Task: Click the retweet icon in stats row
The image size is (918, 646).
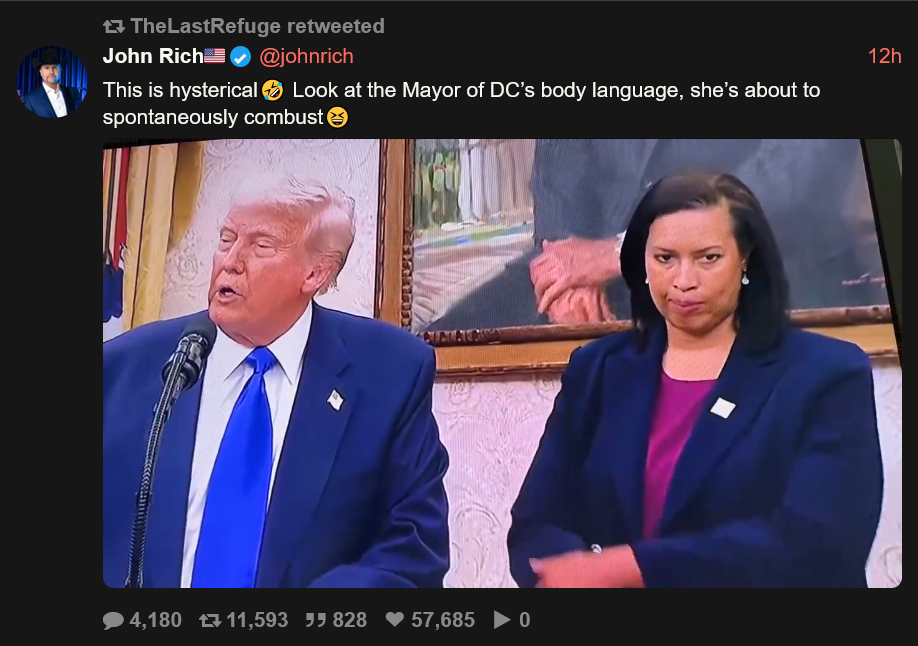Action: coord(210,620)
